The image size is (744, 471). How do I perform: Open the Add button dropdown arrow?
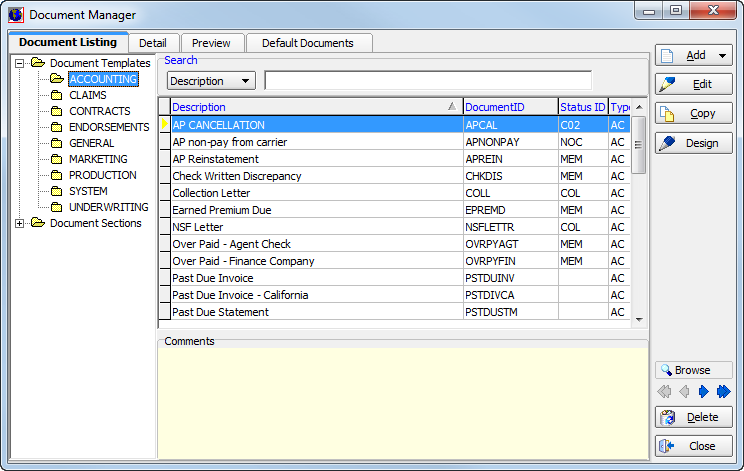[x=722, y=56]
